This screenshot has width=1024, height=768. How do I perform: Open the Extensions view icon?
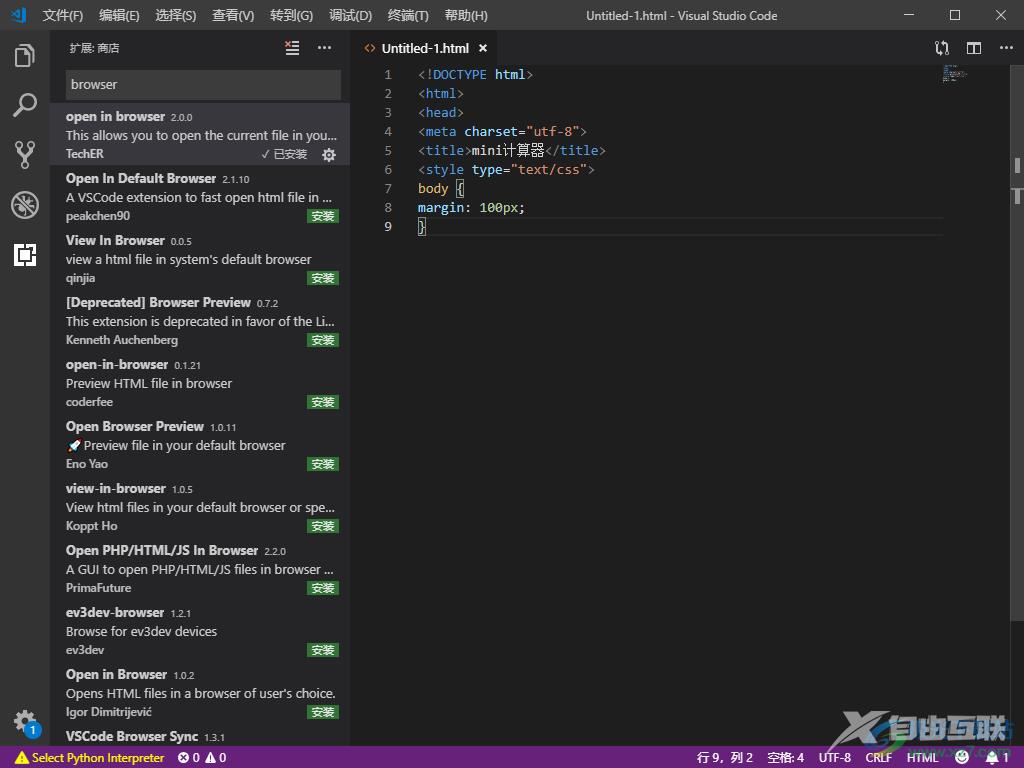pyautogui.click(x=25, y=255)
